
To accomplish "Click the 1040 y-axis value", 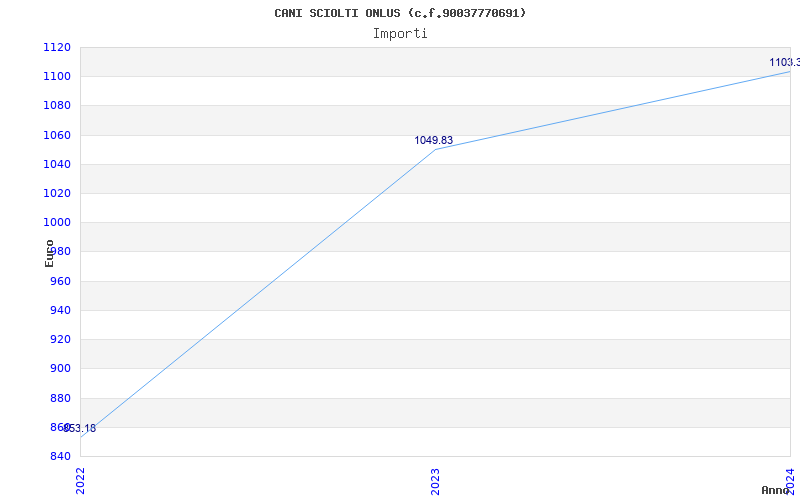I will [57, 164].
